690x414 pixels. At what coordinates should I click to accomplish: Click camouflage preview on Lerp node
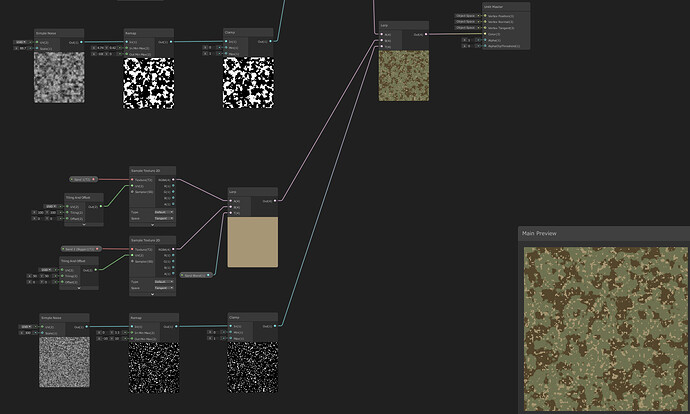pyautogui.click(x=404, y=76)
